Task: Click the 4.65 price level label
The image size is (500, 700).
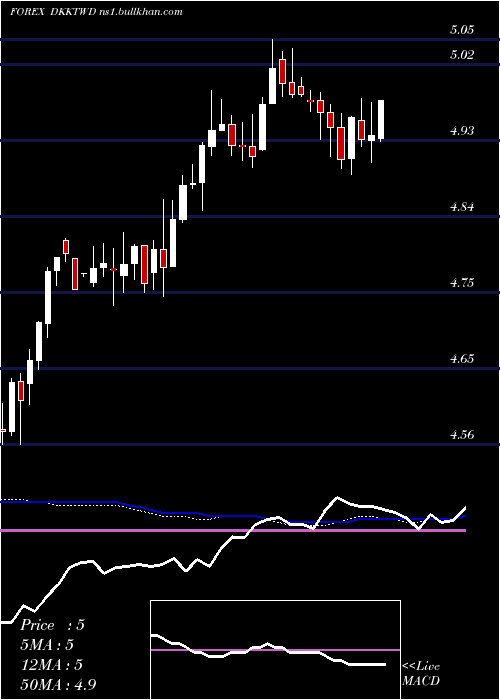Action: point(462,358)
